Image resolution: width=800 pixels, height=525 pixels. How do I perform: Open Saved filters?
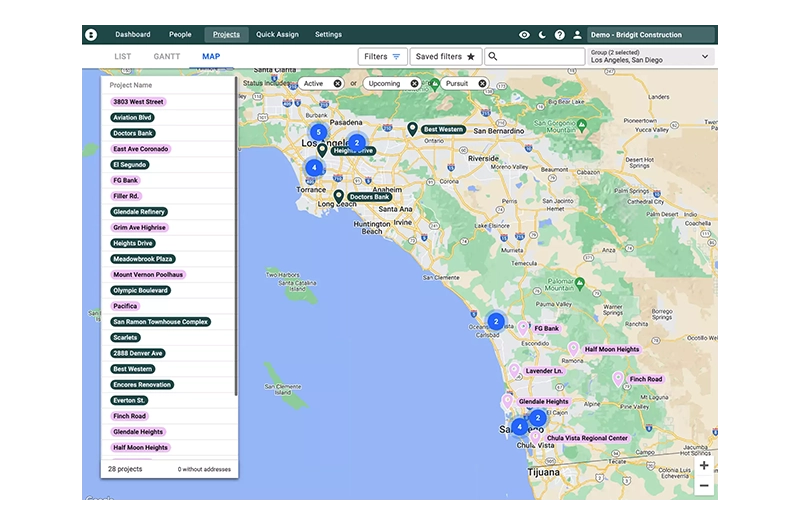(445, 57)
